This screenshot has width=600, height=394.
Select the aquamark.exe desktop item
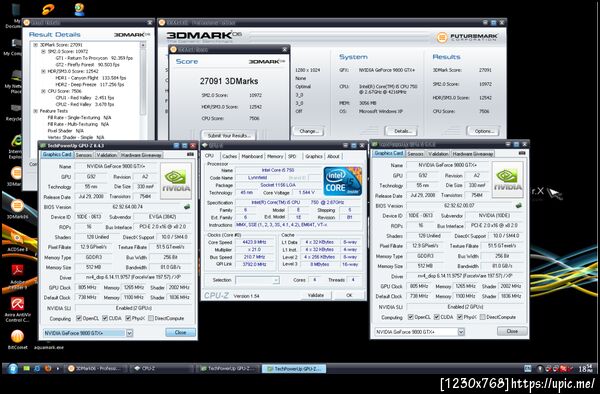pos(49,347)
